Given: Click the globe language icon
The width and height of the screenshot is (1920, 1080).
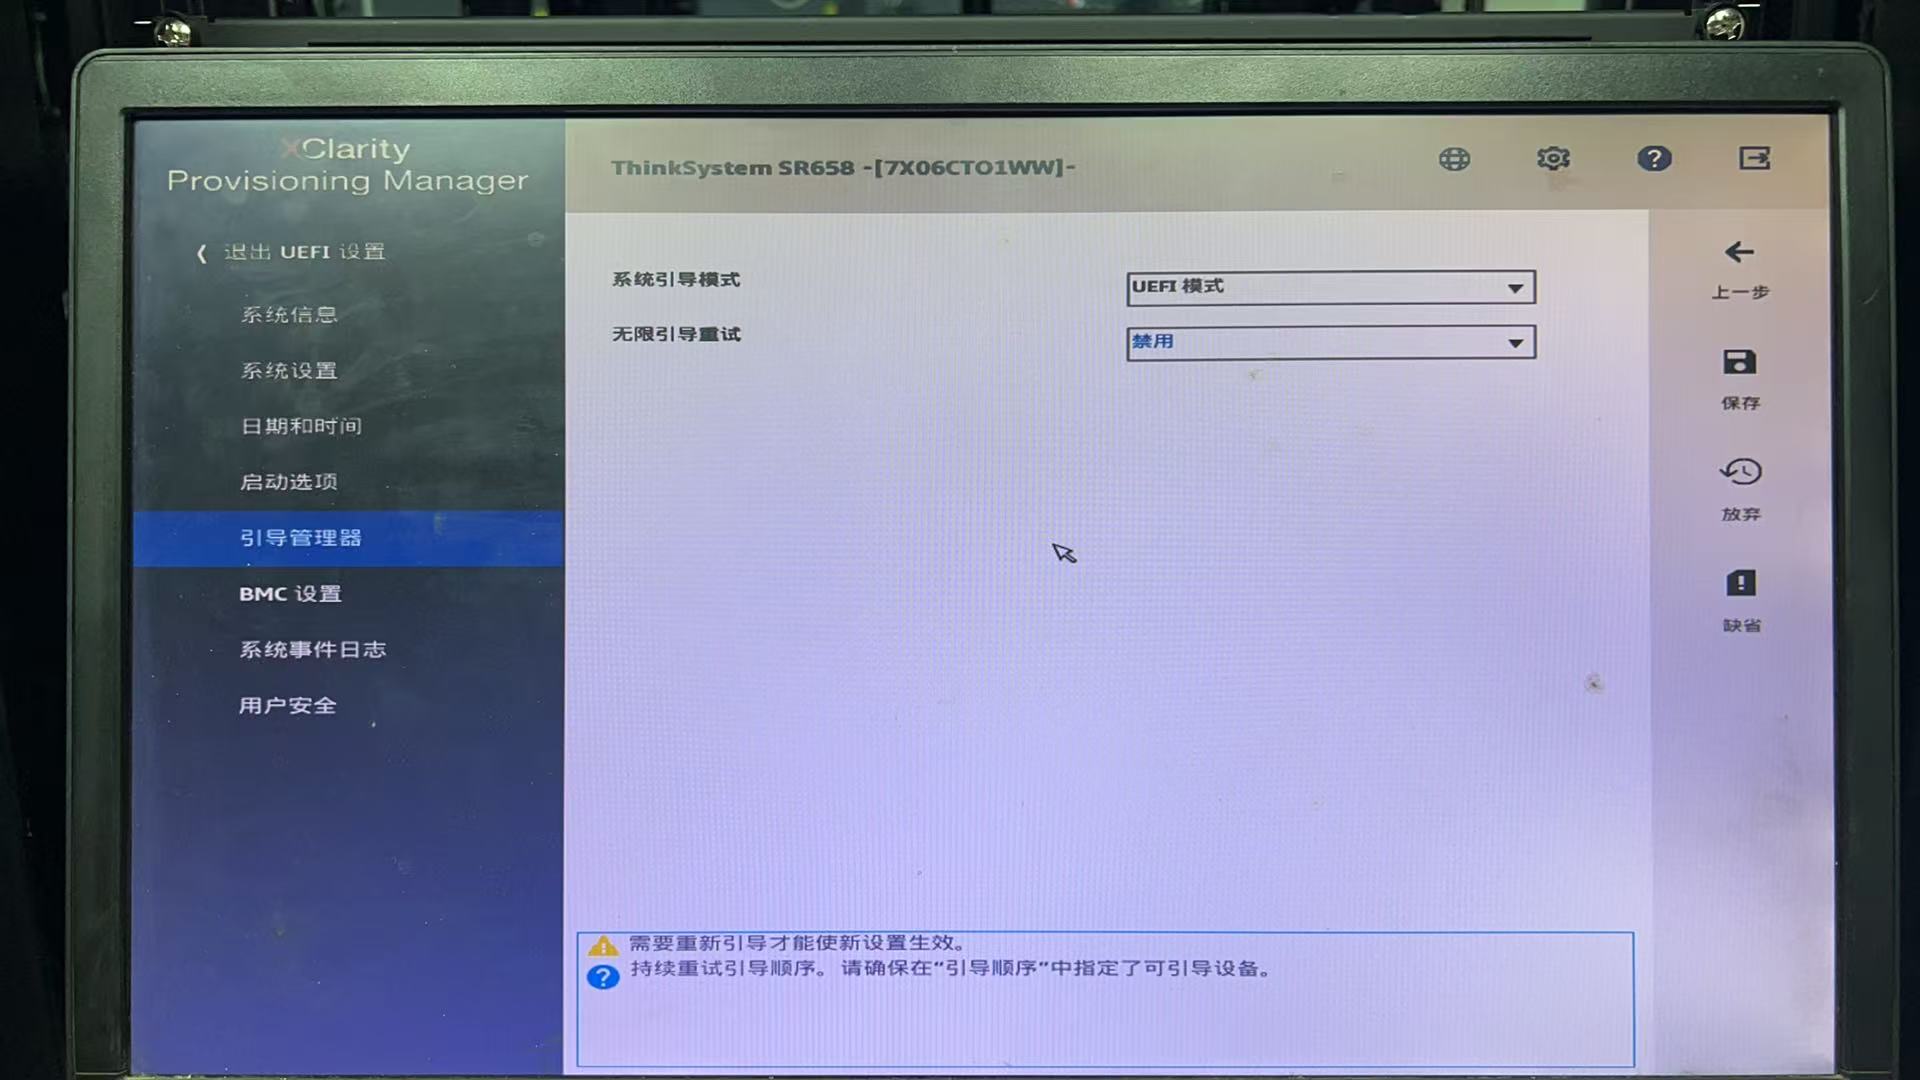Looking at the screenshot, I should click(1454, 159).
